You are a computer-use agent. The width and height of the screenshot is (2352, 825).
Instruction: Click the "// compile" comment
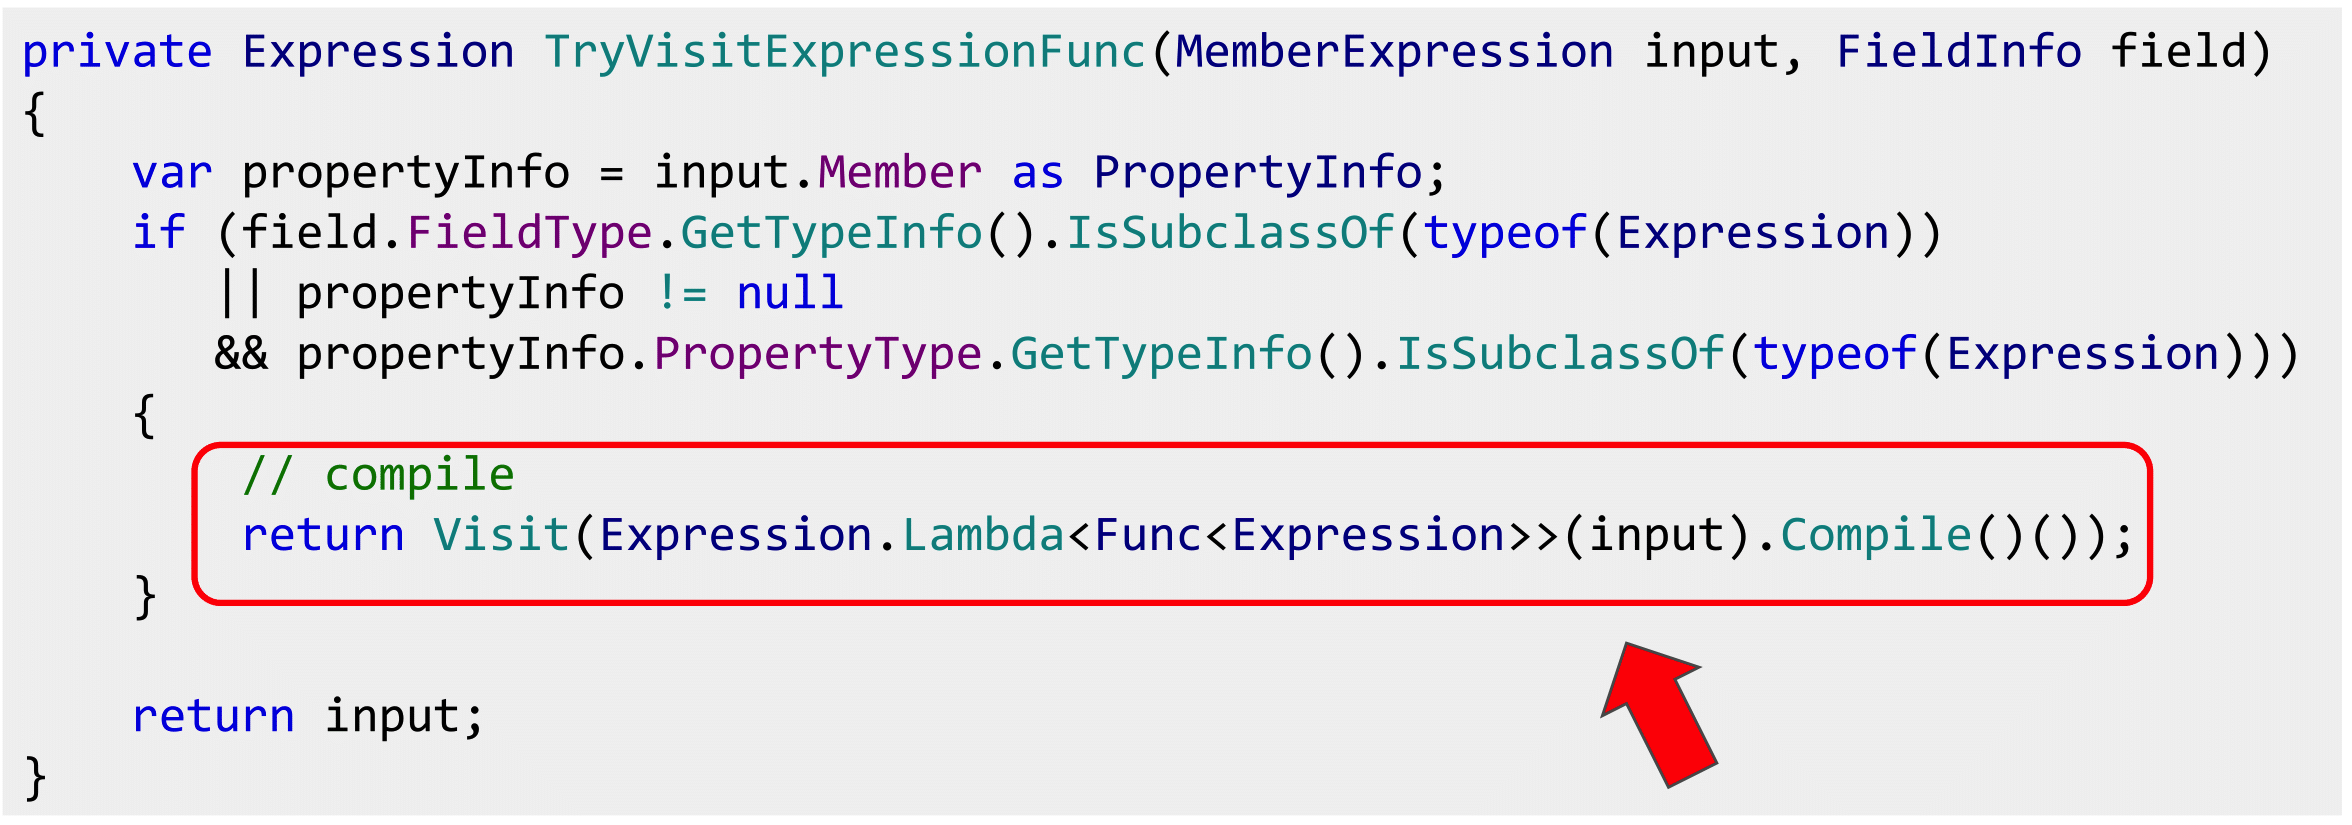tap(379, 475)
